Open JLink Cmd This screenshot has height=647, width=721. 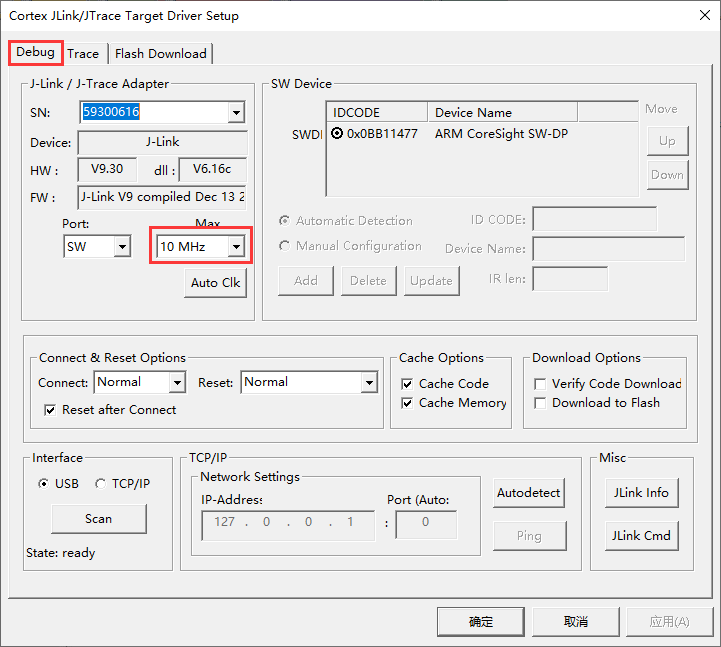[x=641, y=536]
